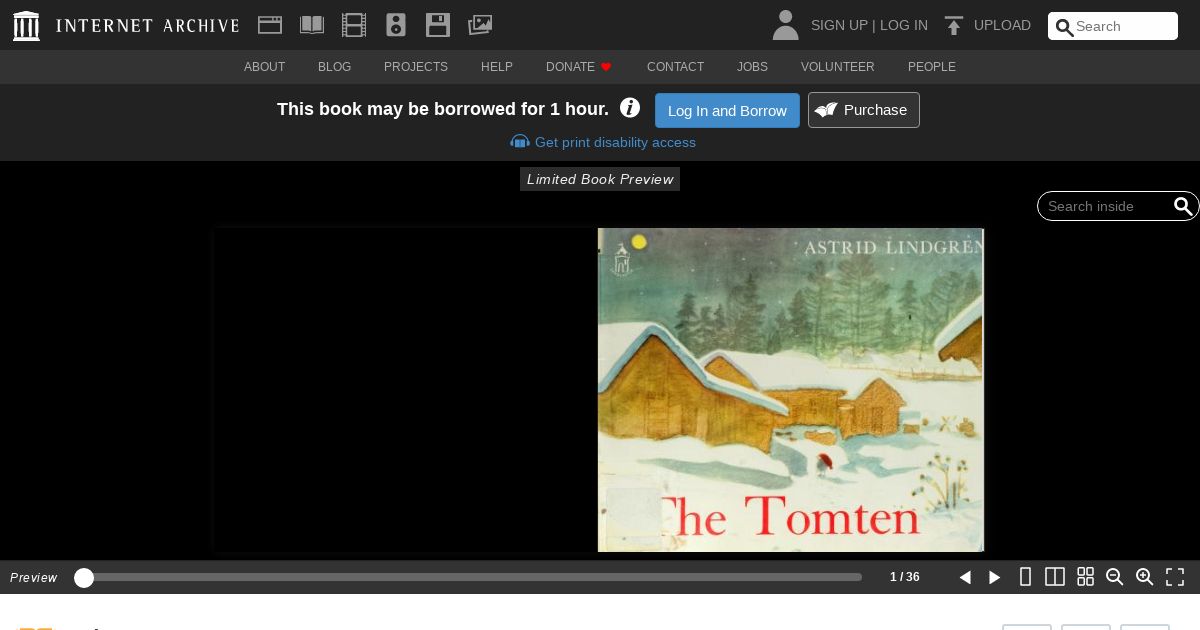Open the Texts book icon
1200x630 pixels.
point(312,25)
